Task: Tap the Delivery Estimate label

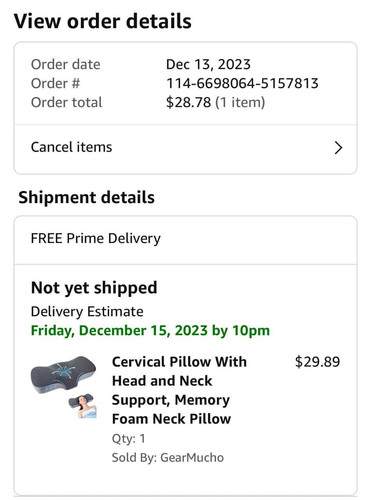Action: point(87,312)
